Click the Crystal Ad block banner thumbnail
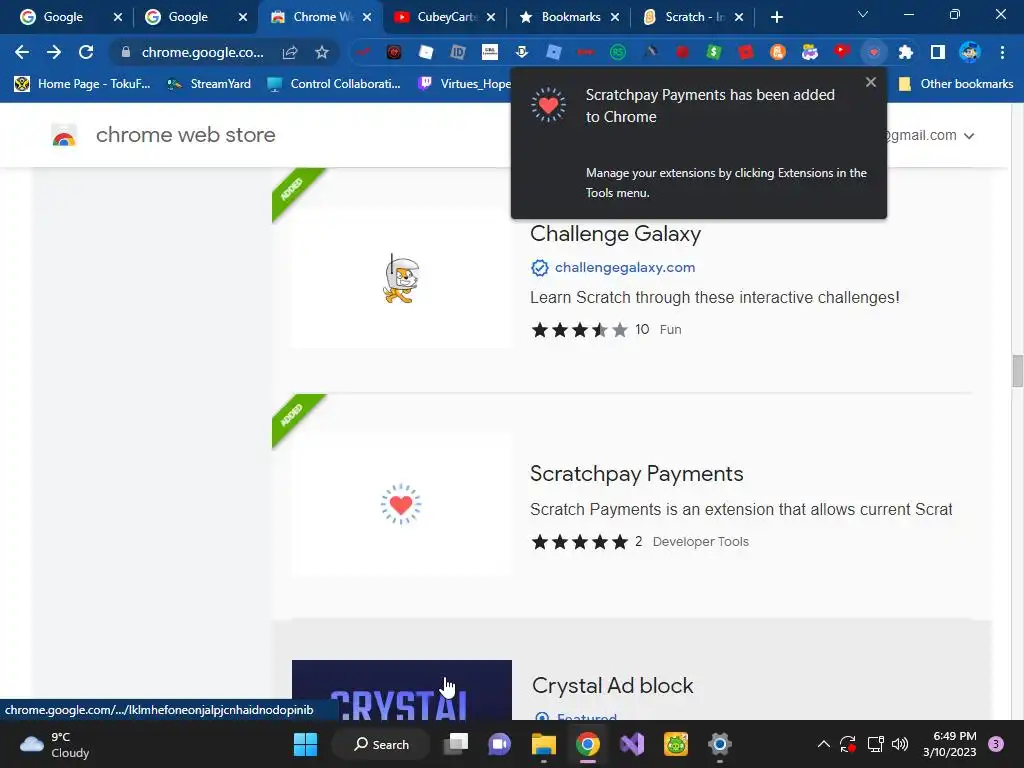The width and height of the screenshot is (1024, 768). (402, 690)
